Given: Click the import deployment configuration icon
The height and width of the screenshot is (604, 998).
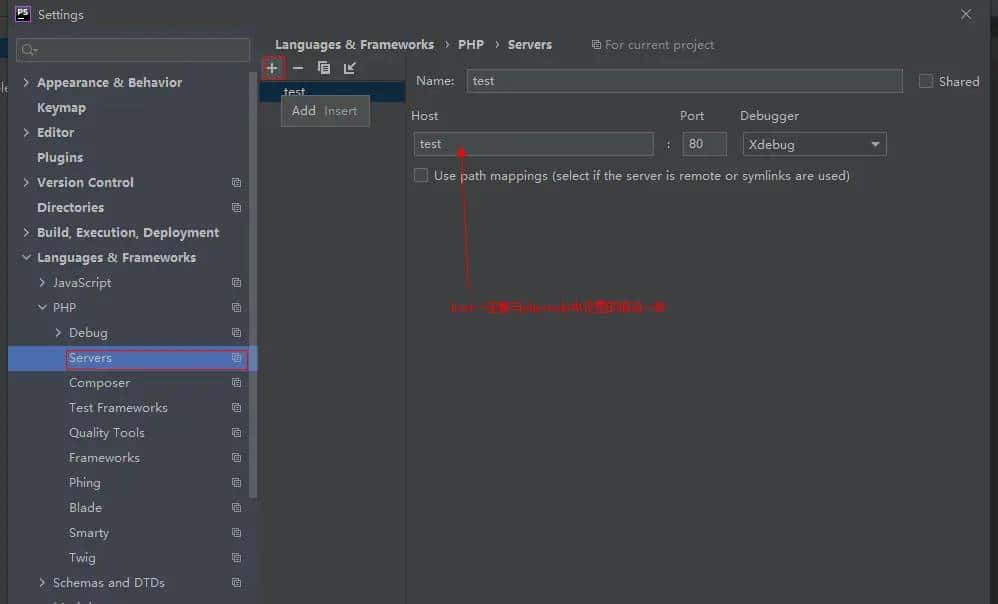Looking at the screenshot, I should click(349, 67).
